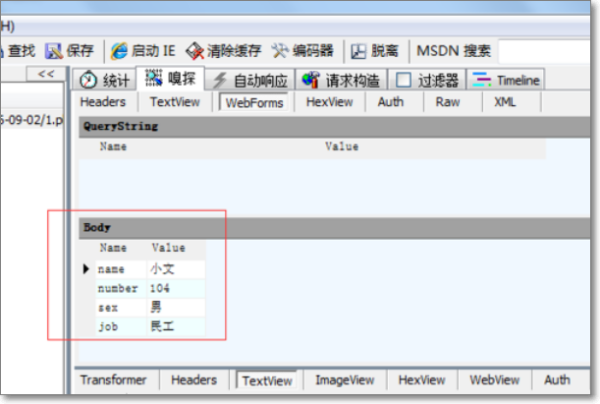
Task: Click the MSDN 搜索 search input box
Action: point(544,51)
